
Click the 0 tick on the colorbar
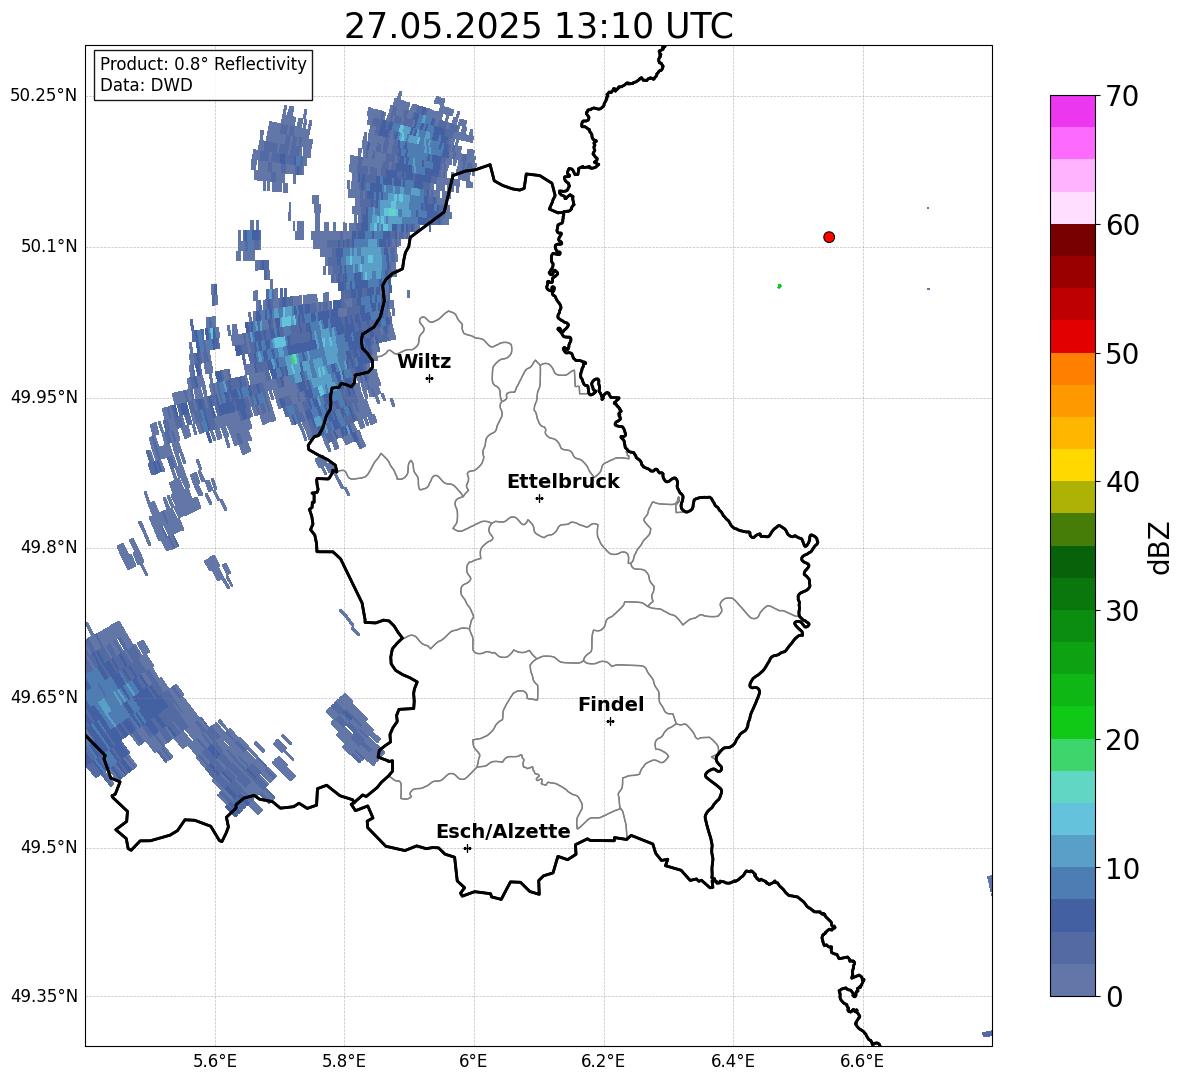pos(1115,996)
